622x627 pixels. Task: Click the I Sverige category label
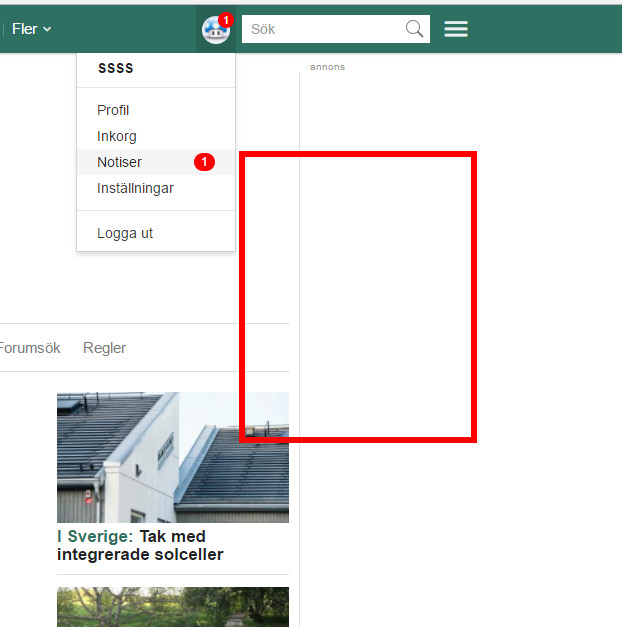click(95, 537)
